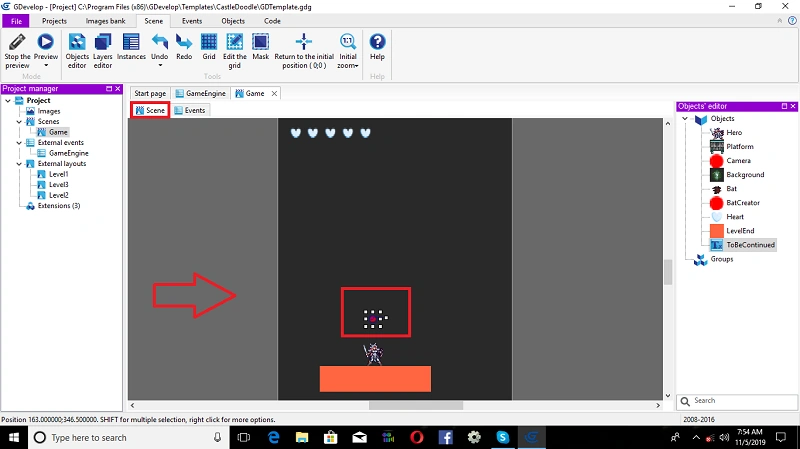800x449 pixels.
Task: Collapse the Objects tree in Objects' editor
Action: coord(685,118)
